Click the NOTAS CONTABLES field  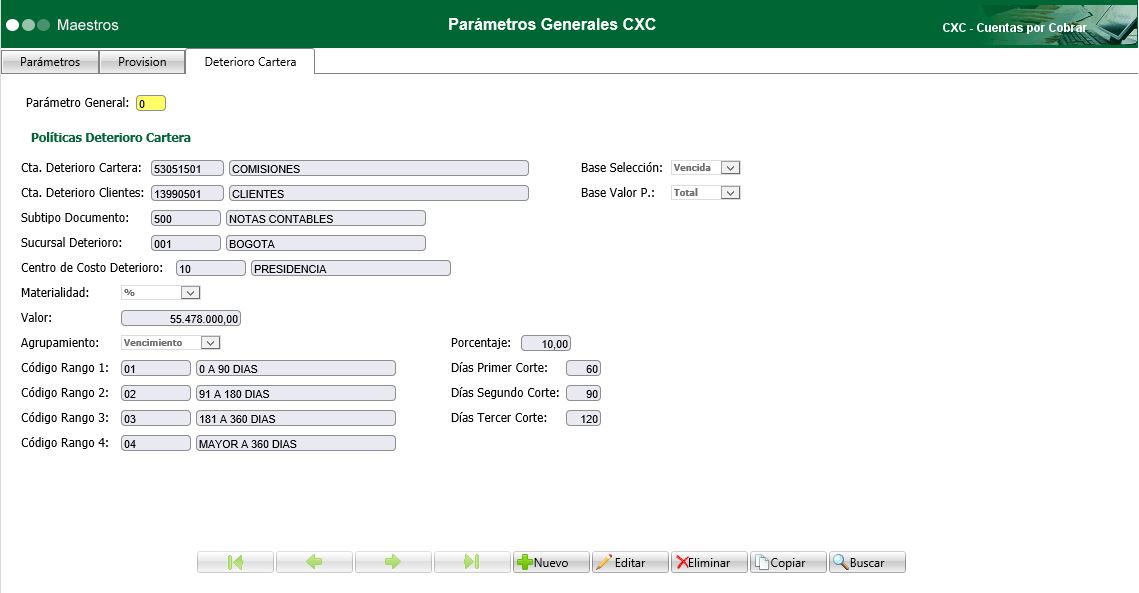point(325,218)
